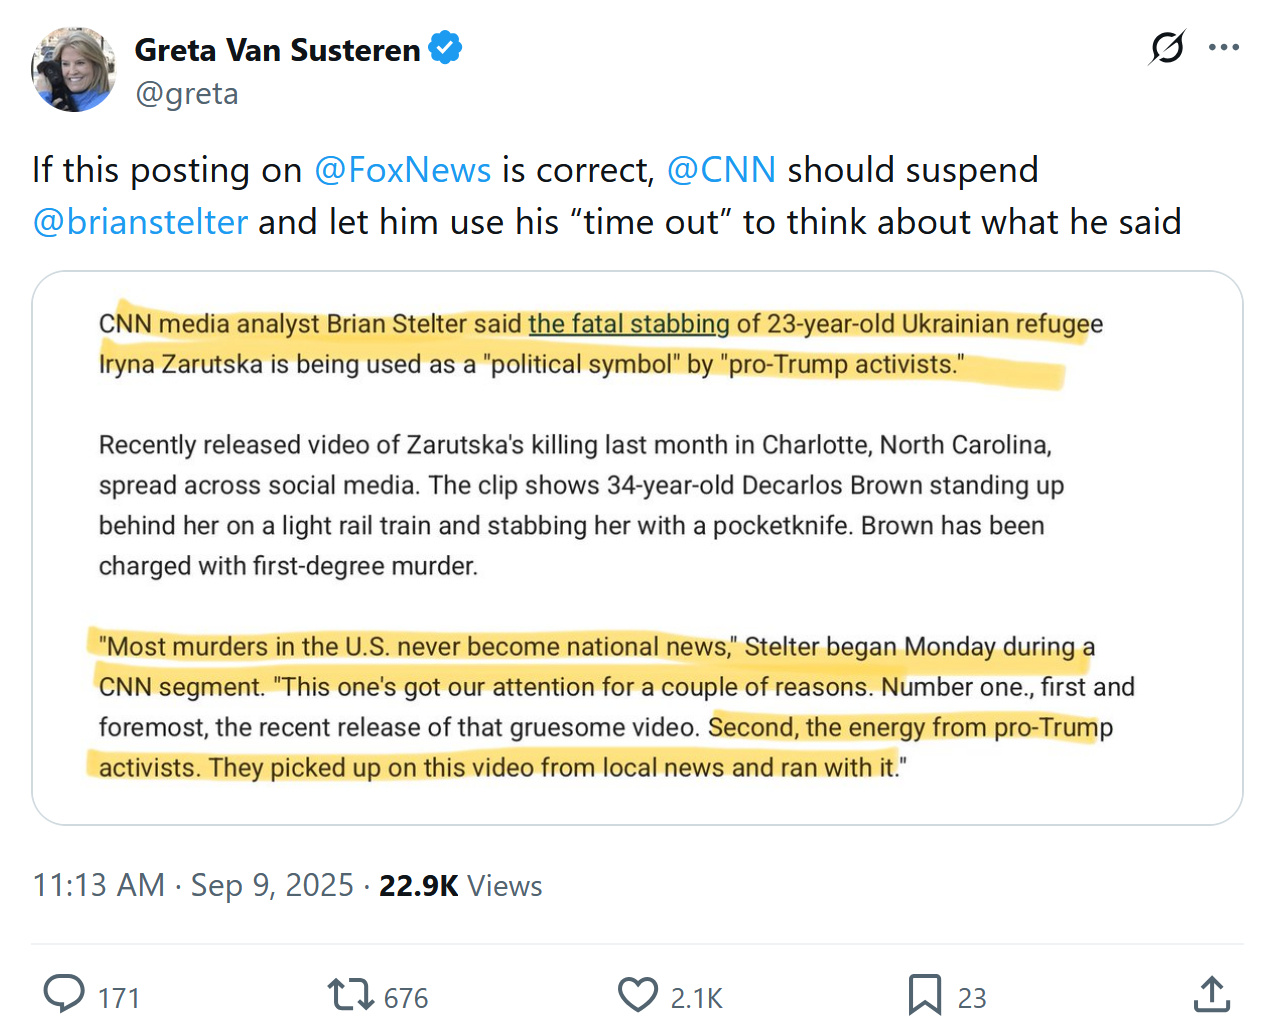Image resolution: width=1272 pixels, height=1034 pixels.
Task: Open the three-dot more options menu
Action: [x=1224, y=47]
